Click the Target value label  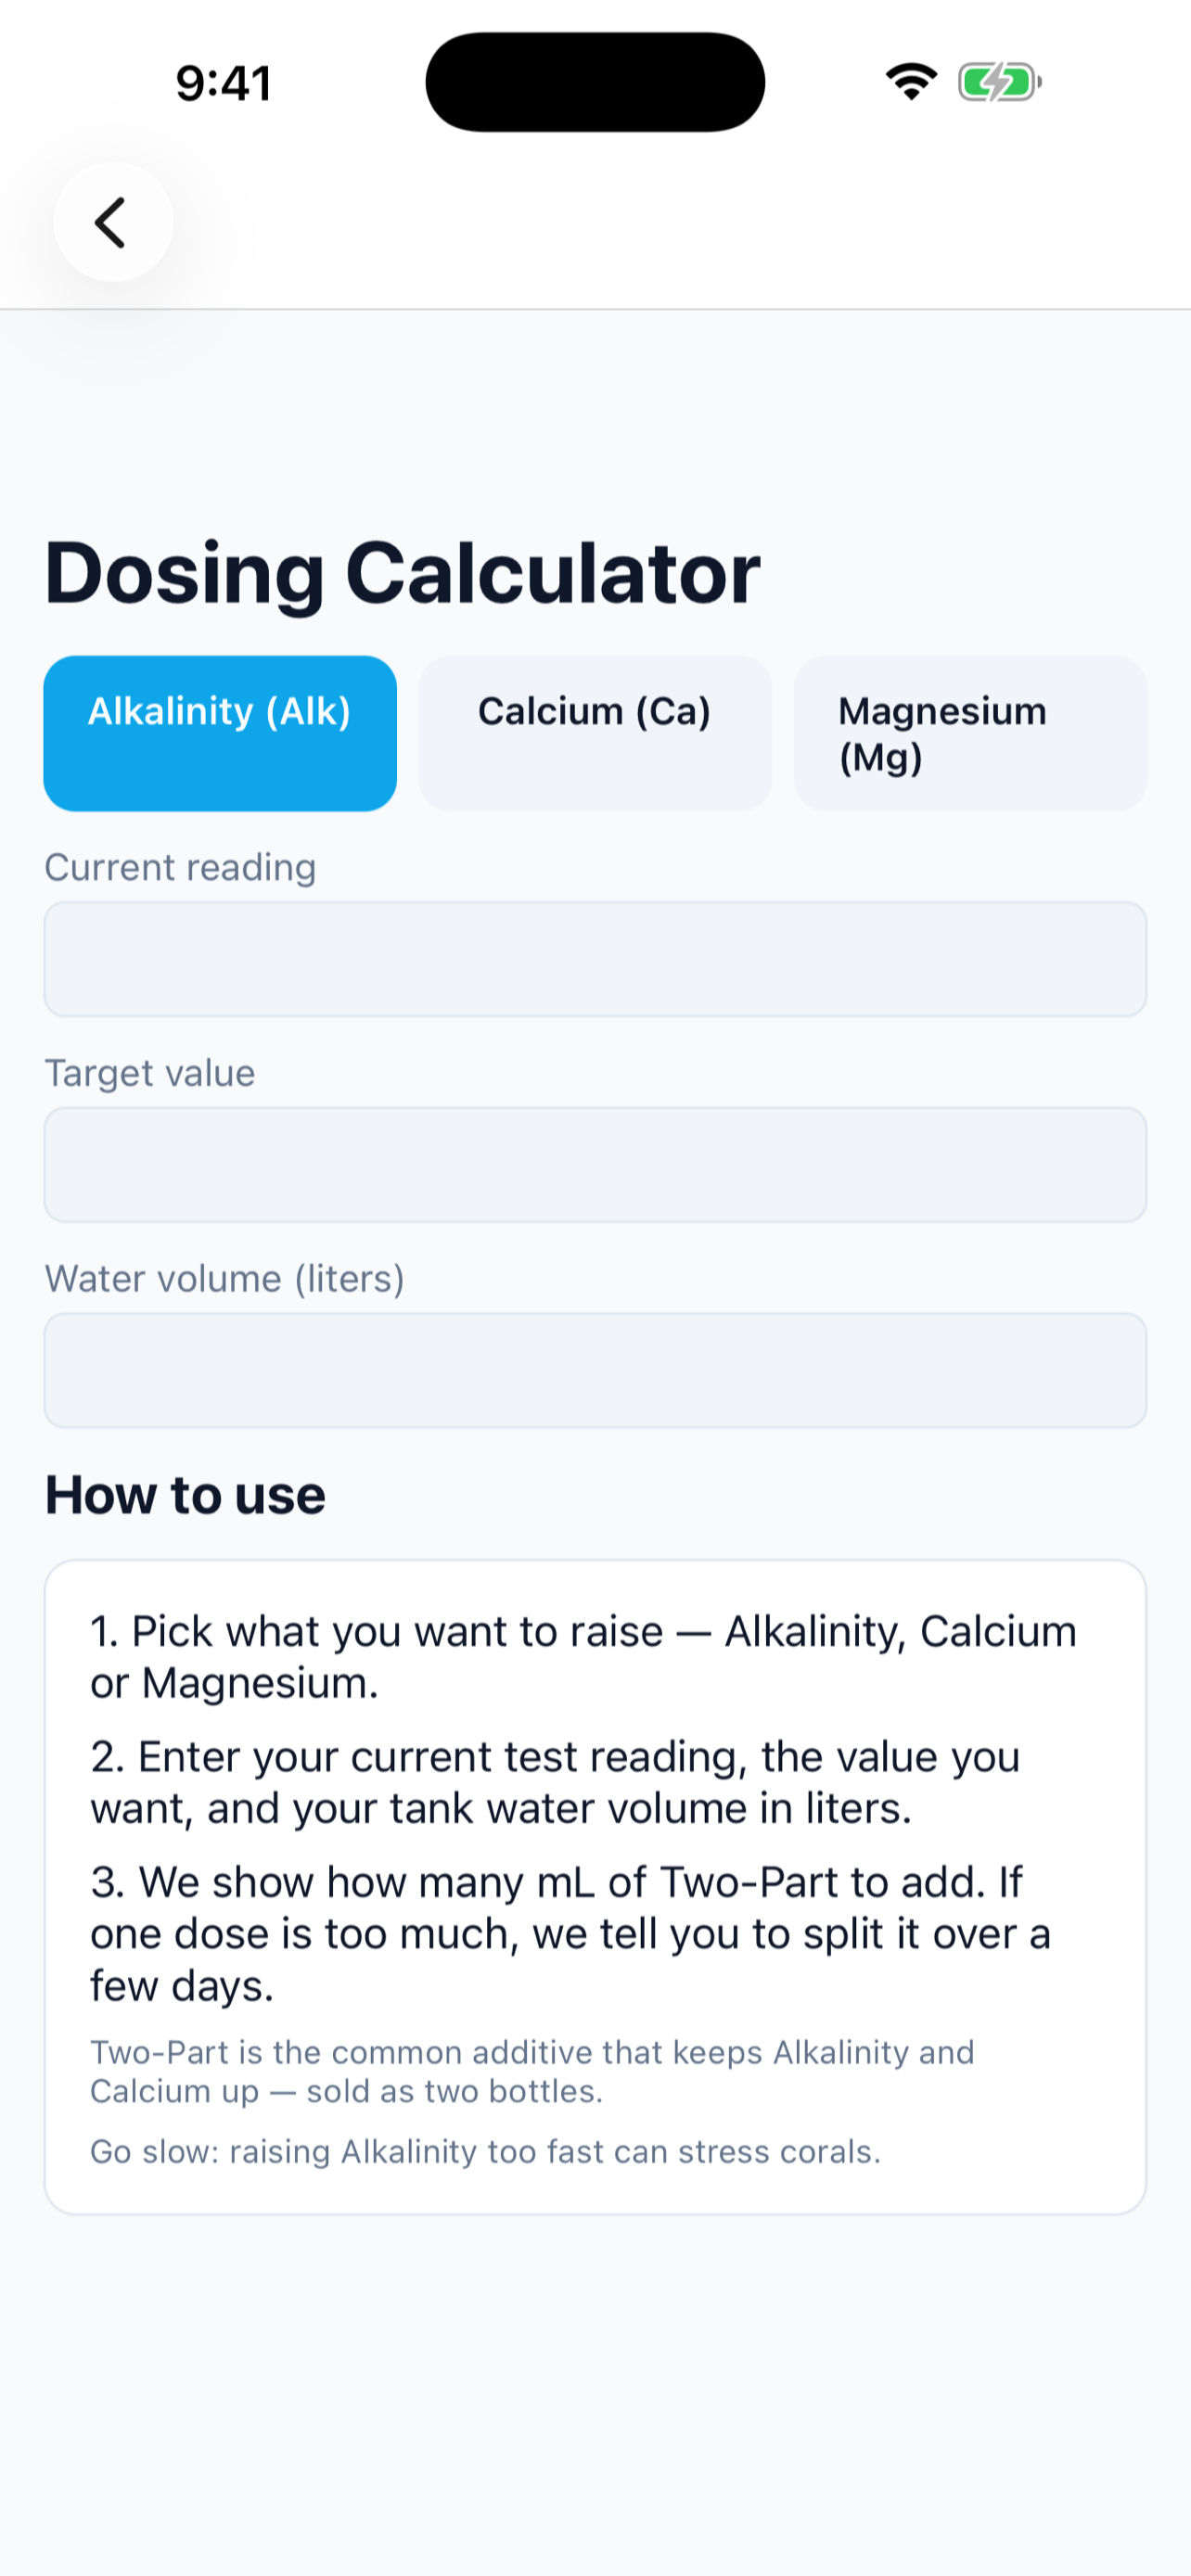150,1073
